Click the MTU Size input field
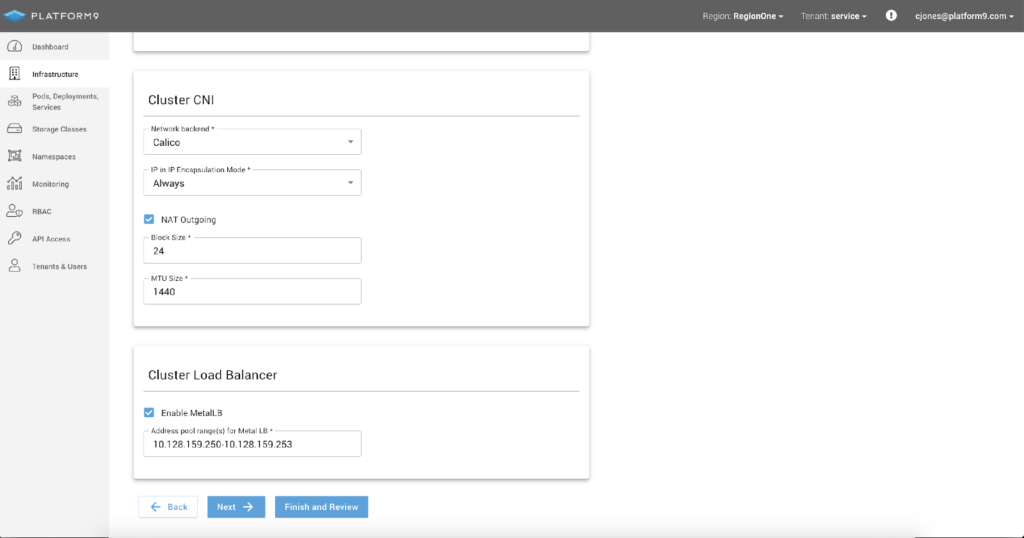 pos(252,292)
